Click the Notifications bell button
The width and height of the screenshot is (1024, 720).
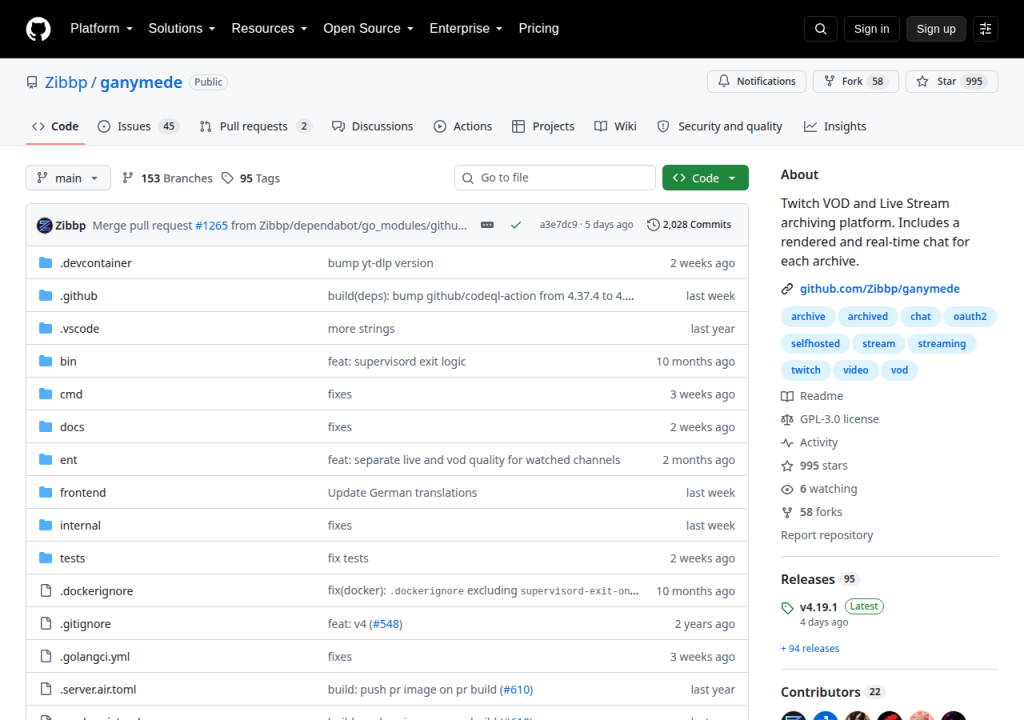click(x=756, y=81)
